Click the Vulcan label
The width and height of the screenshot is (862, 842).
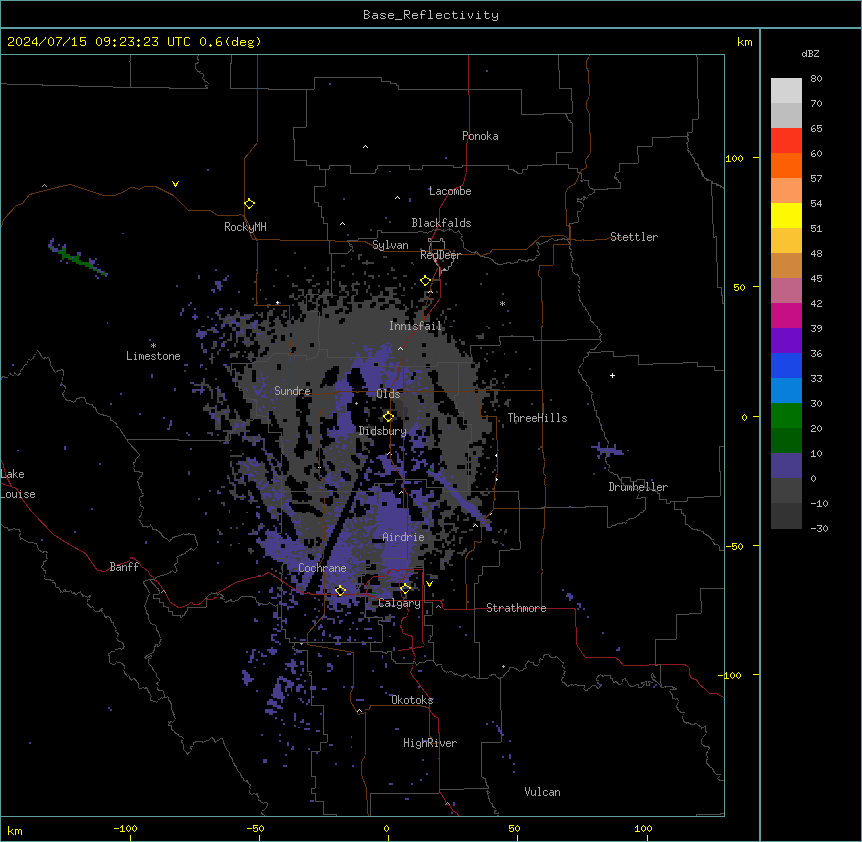point(543,792)
